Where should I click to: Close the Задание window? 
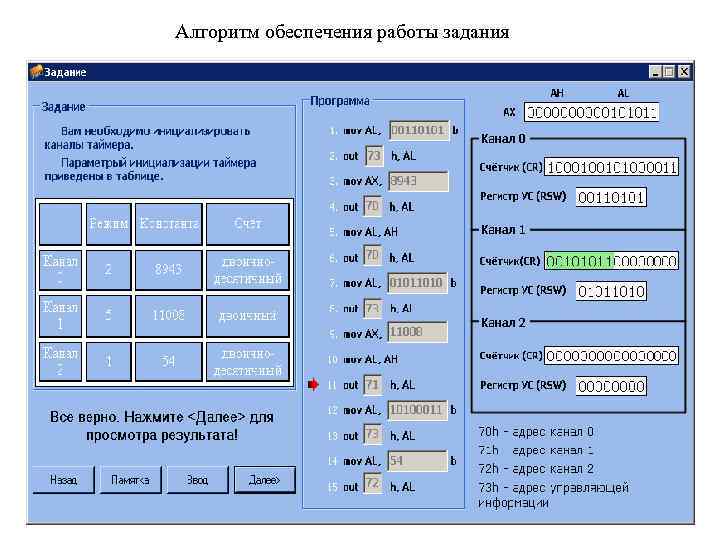coord(684,72)
